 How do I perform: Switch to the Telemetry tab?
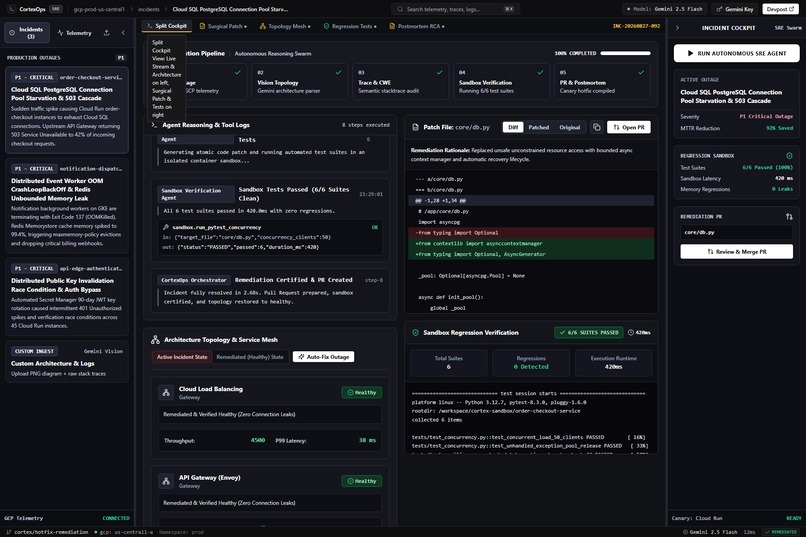point(75,33)
